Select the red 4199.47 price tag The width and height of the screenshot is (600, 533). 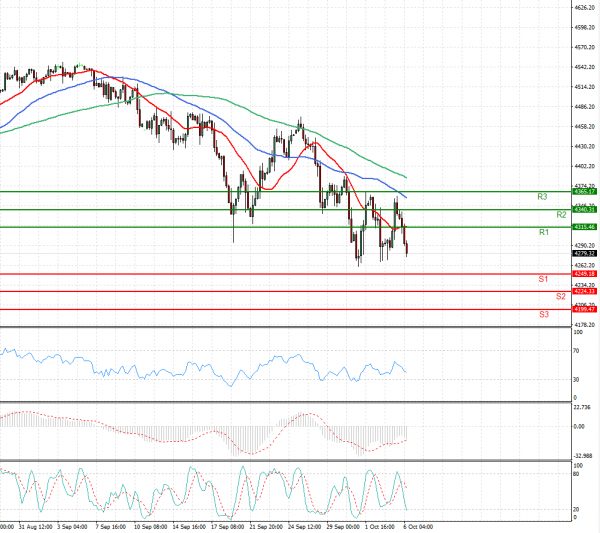click(x=584, y=309)
